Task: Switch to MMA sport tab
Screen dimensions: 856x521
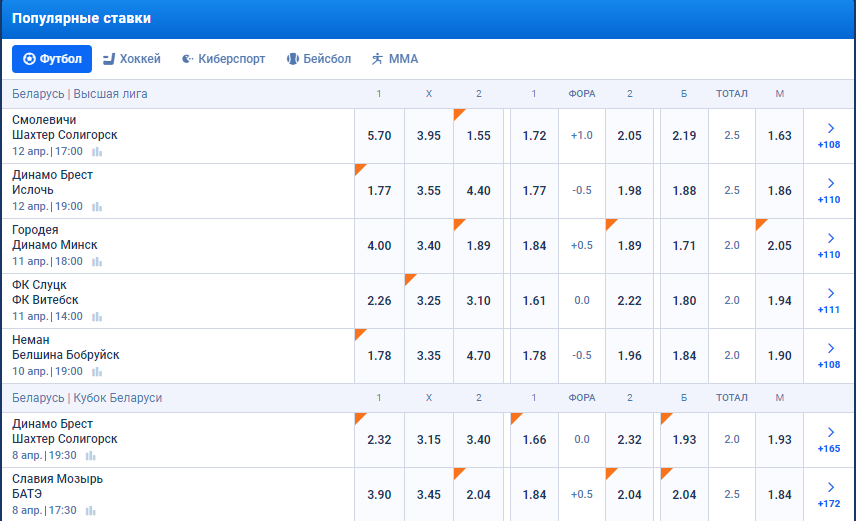Action: click(x=394, y=59)
